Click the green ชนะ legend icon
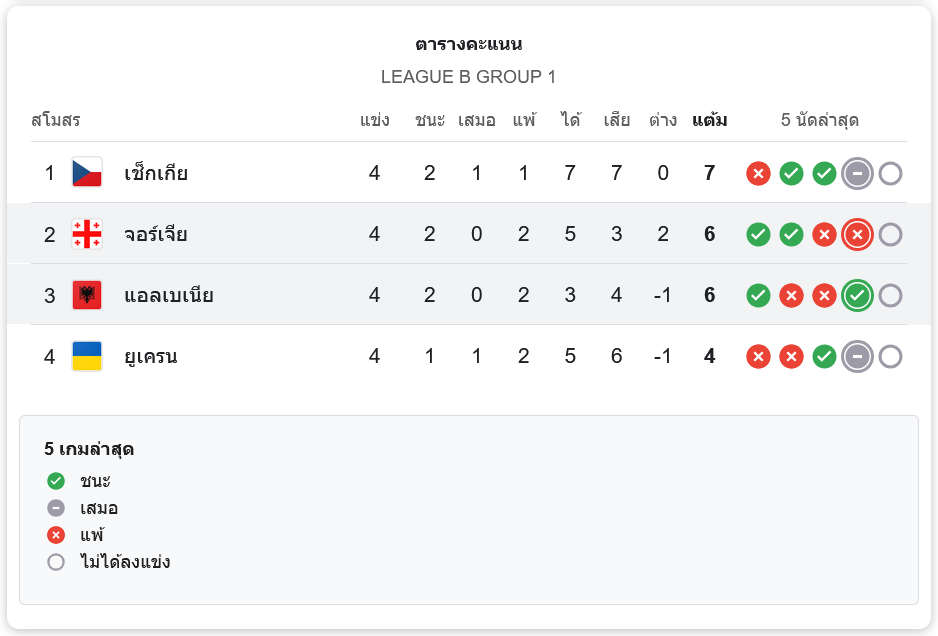938x636 pixels. coord(56,481)
